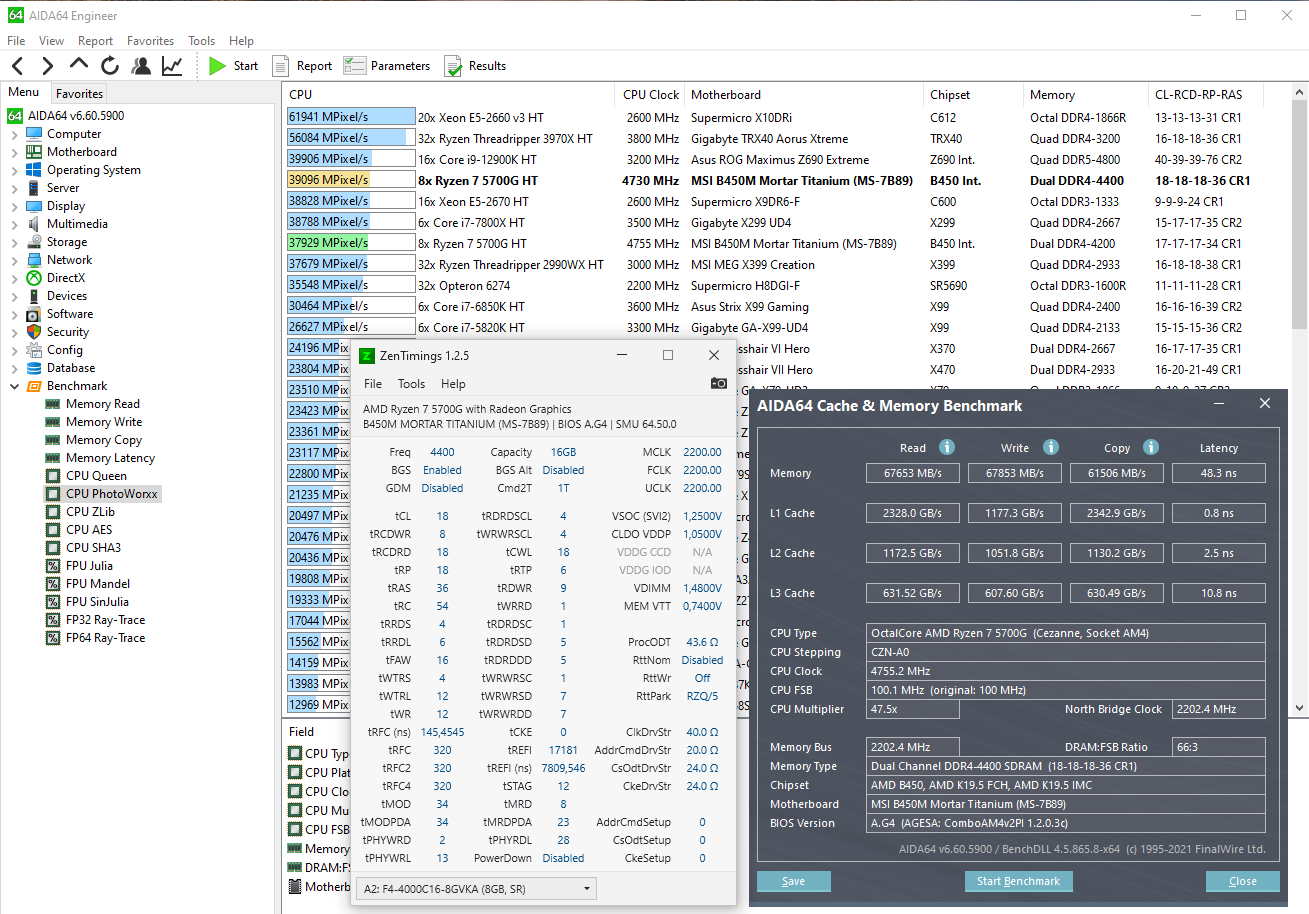Select the CPU Queen benchmark
The height and width of the screenshot is (914, 1309).
tap(96, 476)
